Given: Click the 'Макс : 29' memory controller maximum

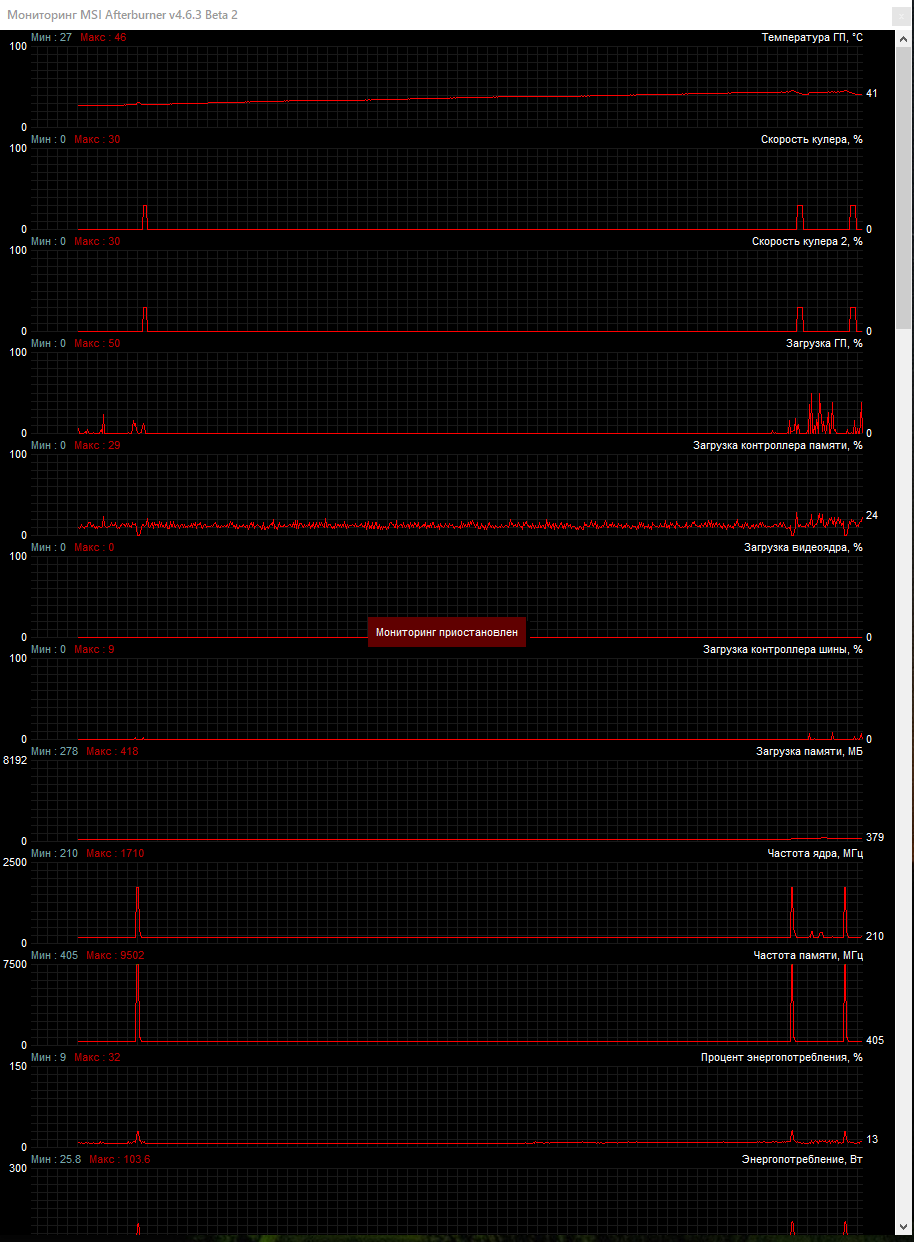Looking at the screenshot, I should pyautogui.click(x=97, y=445).
